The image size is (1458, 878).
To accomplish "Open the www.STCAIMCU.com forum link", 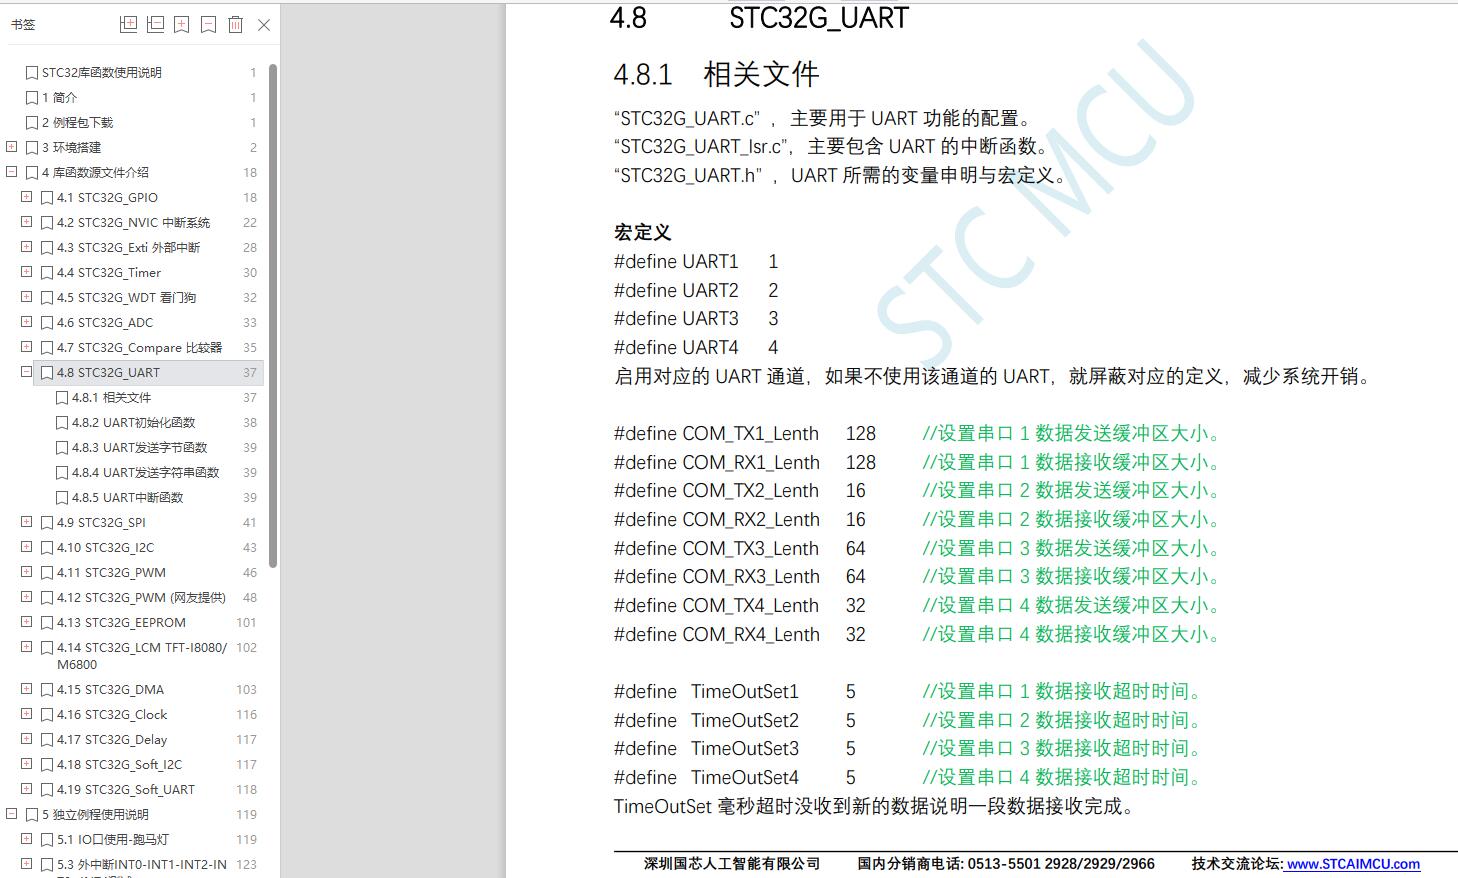I will [x=1352, y=864].
